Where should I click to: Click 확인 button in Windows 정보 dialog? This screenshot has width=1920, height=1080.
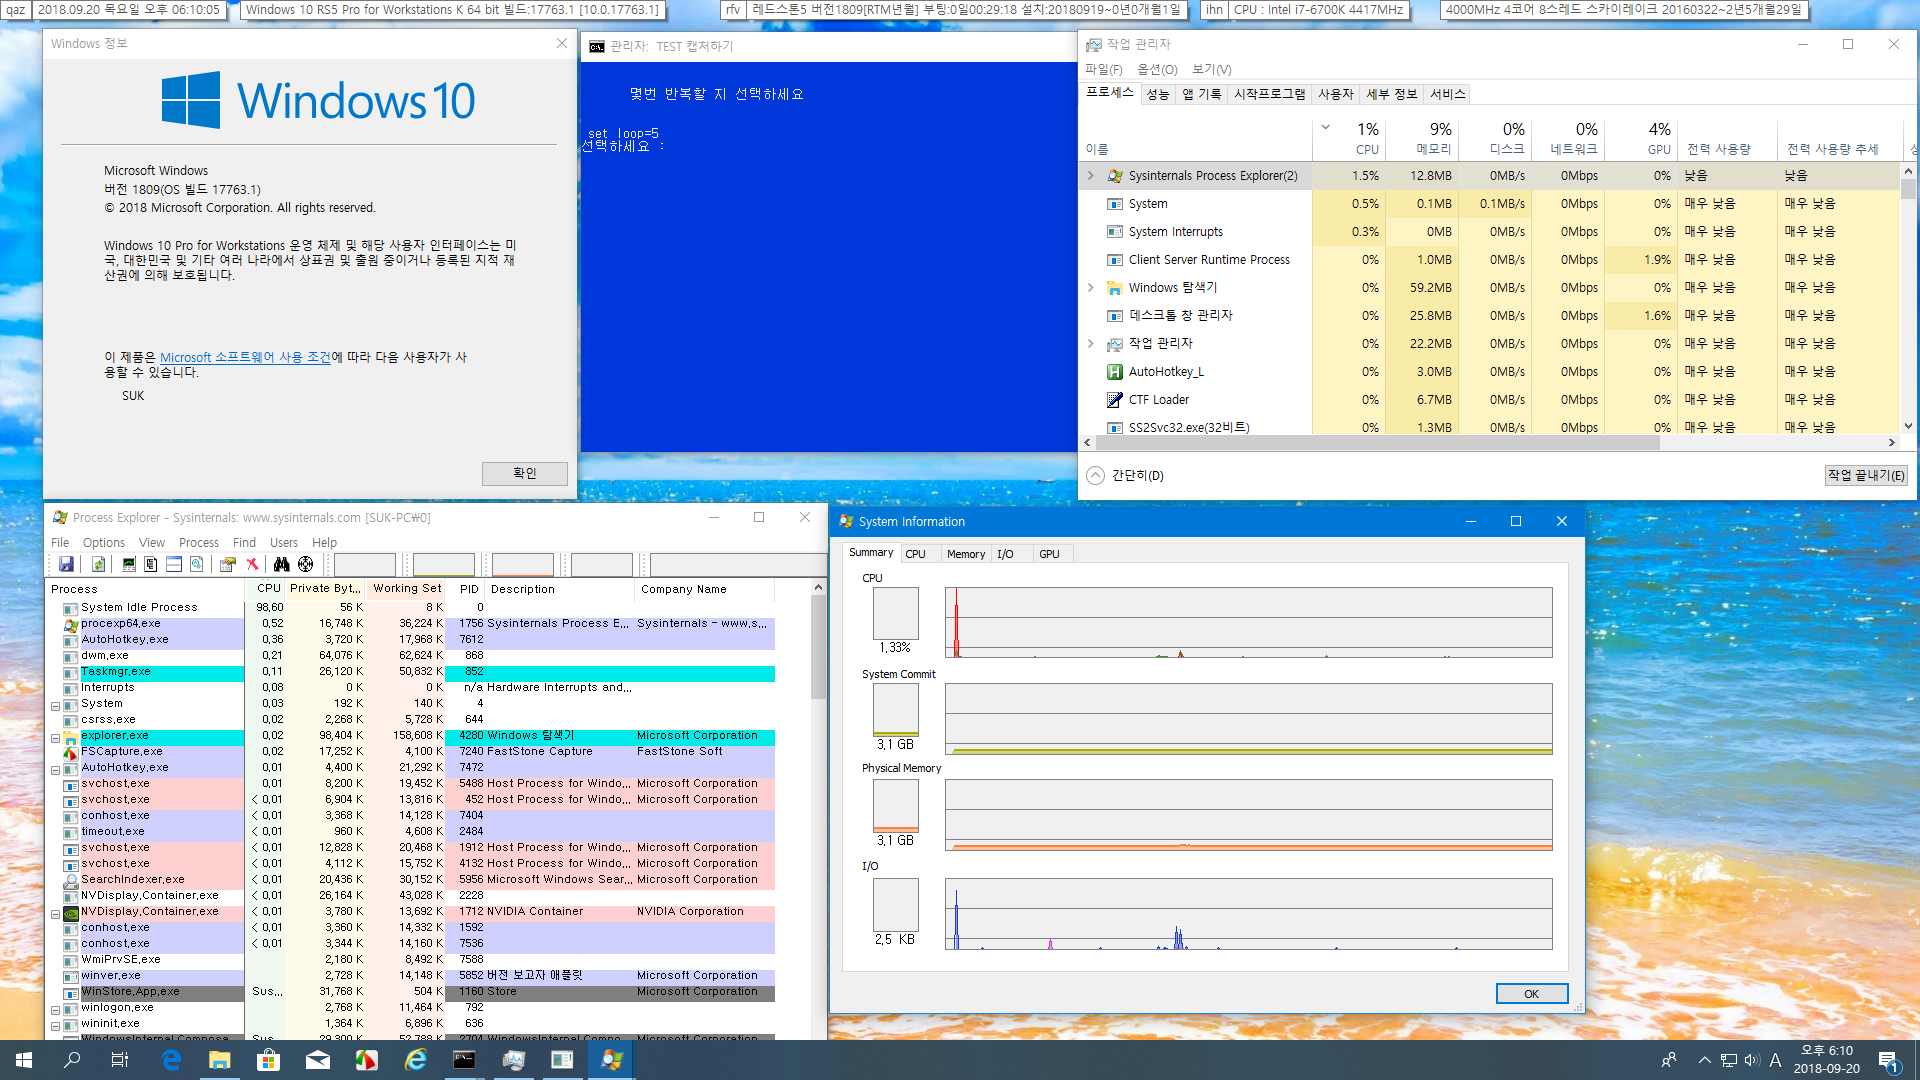click(525, 474)
